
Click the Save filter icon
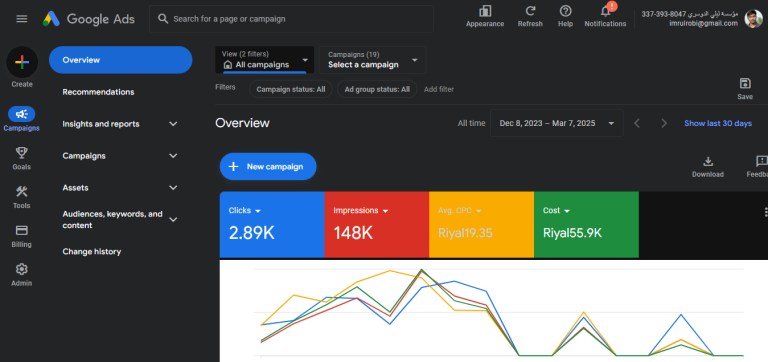coord(745,83)
